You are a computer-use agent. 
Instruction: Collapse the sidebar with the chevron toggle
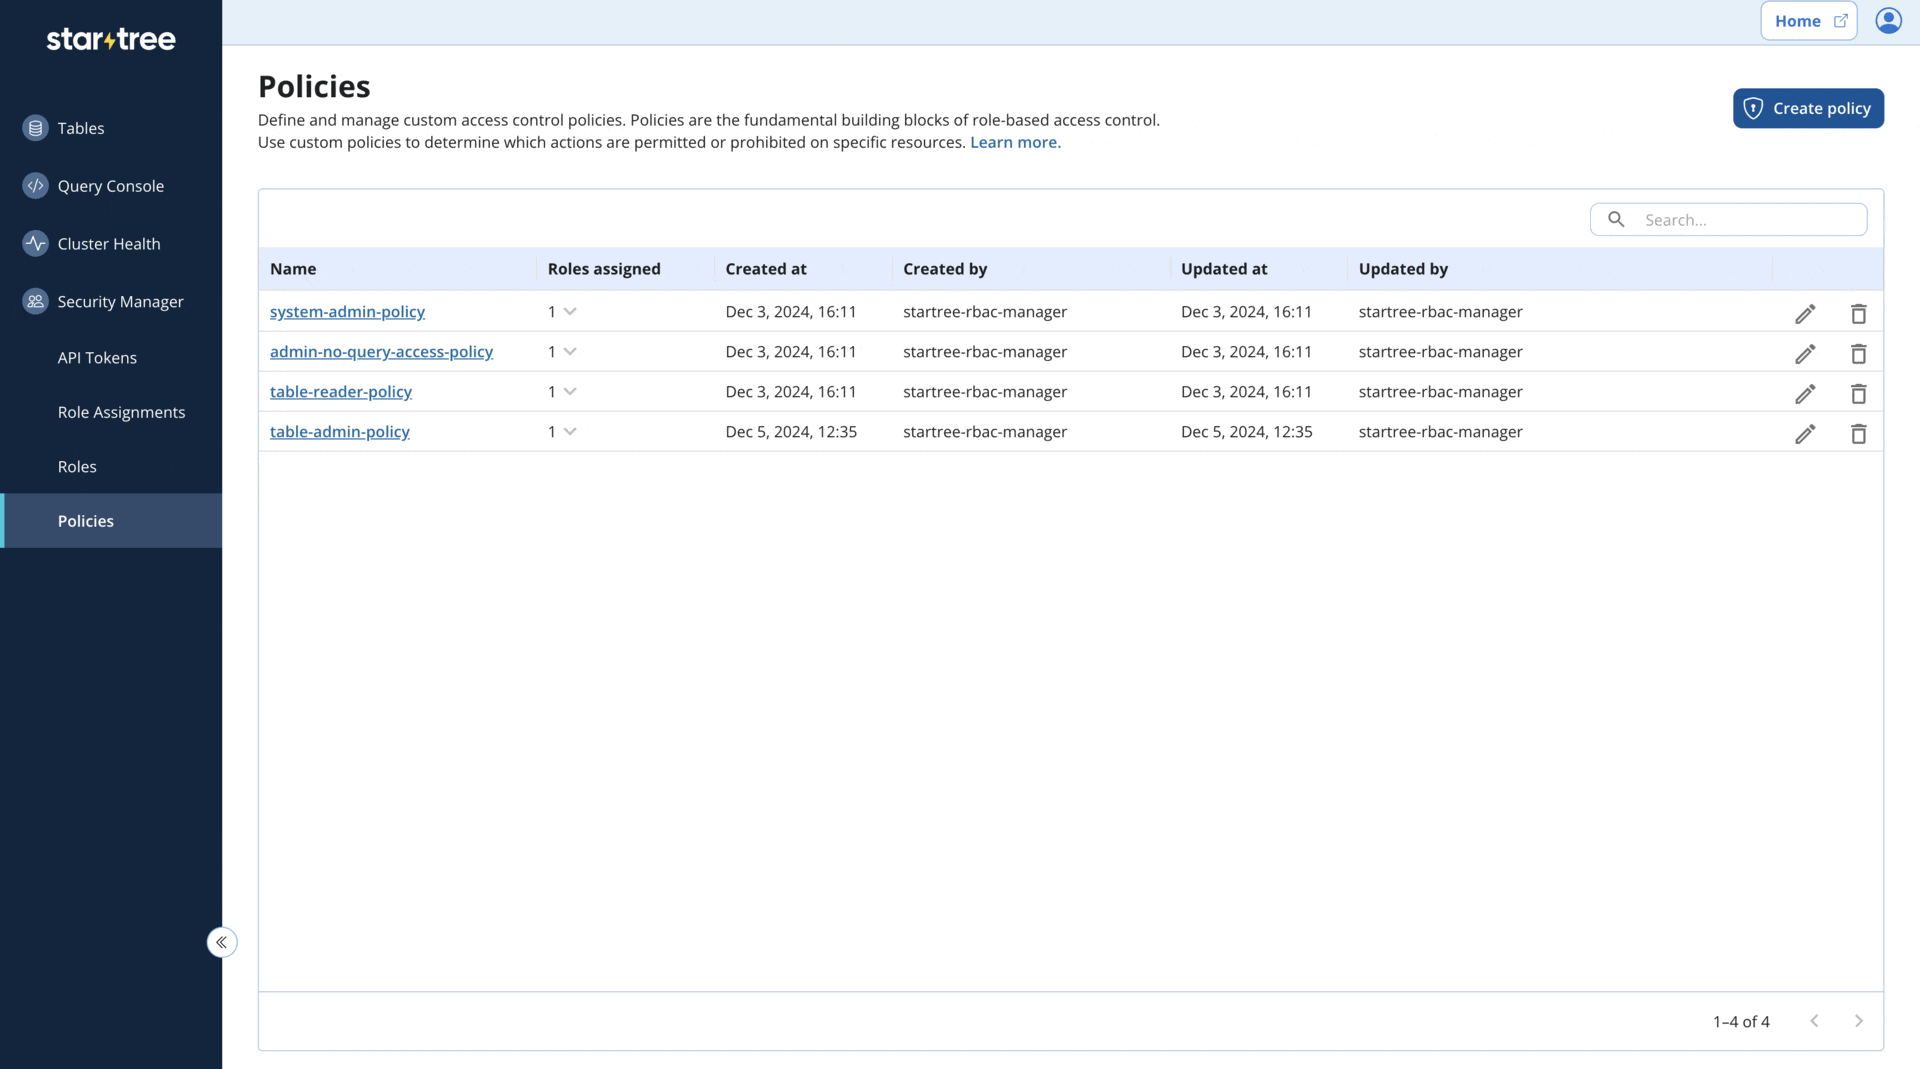(x=222, y=942)
